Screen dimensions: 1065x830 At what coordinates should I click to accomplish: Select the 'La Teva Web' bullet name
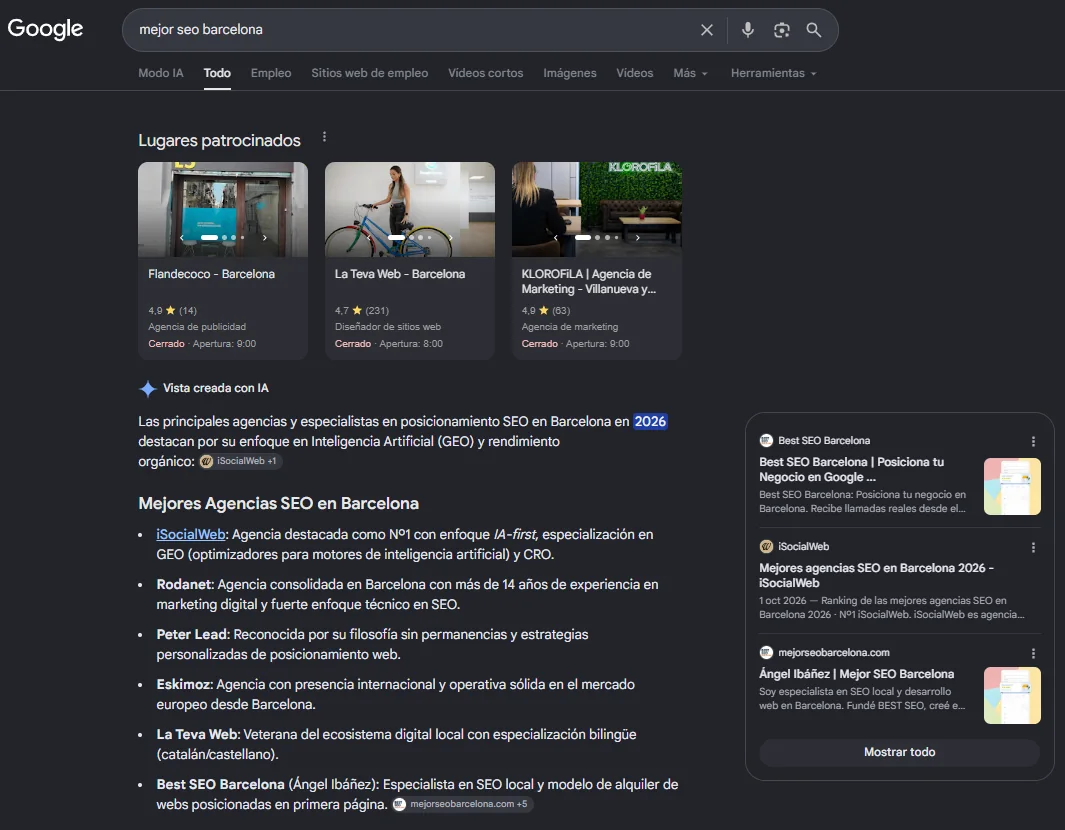pos(198,734)
